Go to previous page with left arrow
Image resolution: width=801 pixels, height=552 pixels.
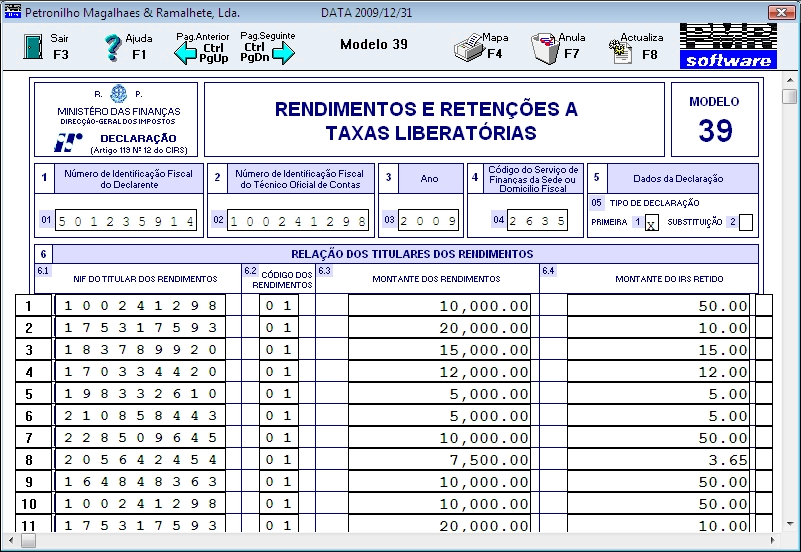pos(185,53)
